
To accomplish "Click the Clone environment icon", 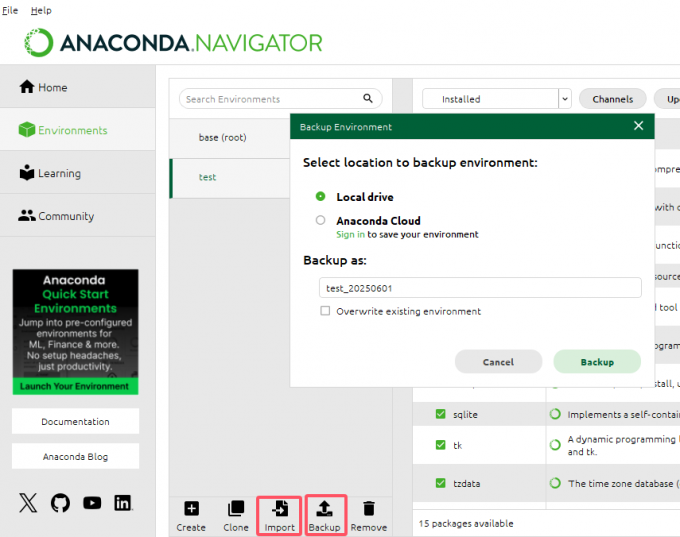I will 236,508.
